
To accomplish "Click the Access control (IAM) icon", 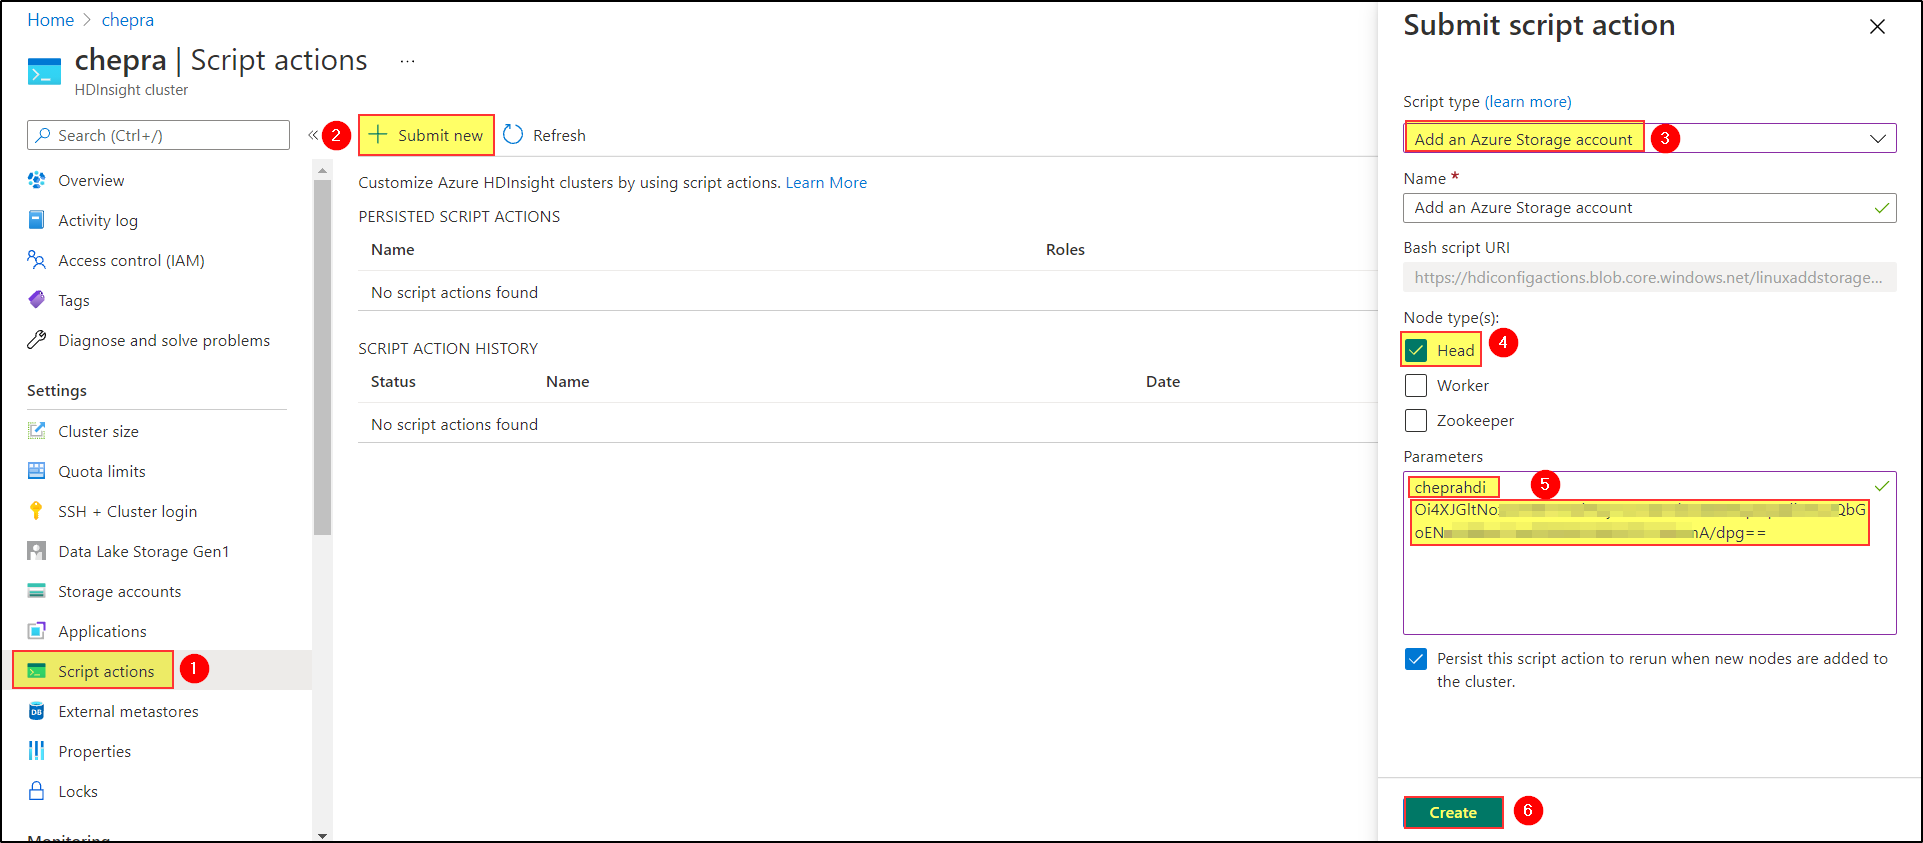I will click(x=37, y=260).
